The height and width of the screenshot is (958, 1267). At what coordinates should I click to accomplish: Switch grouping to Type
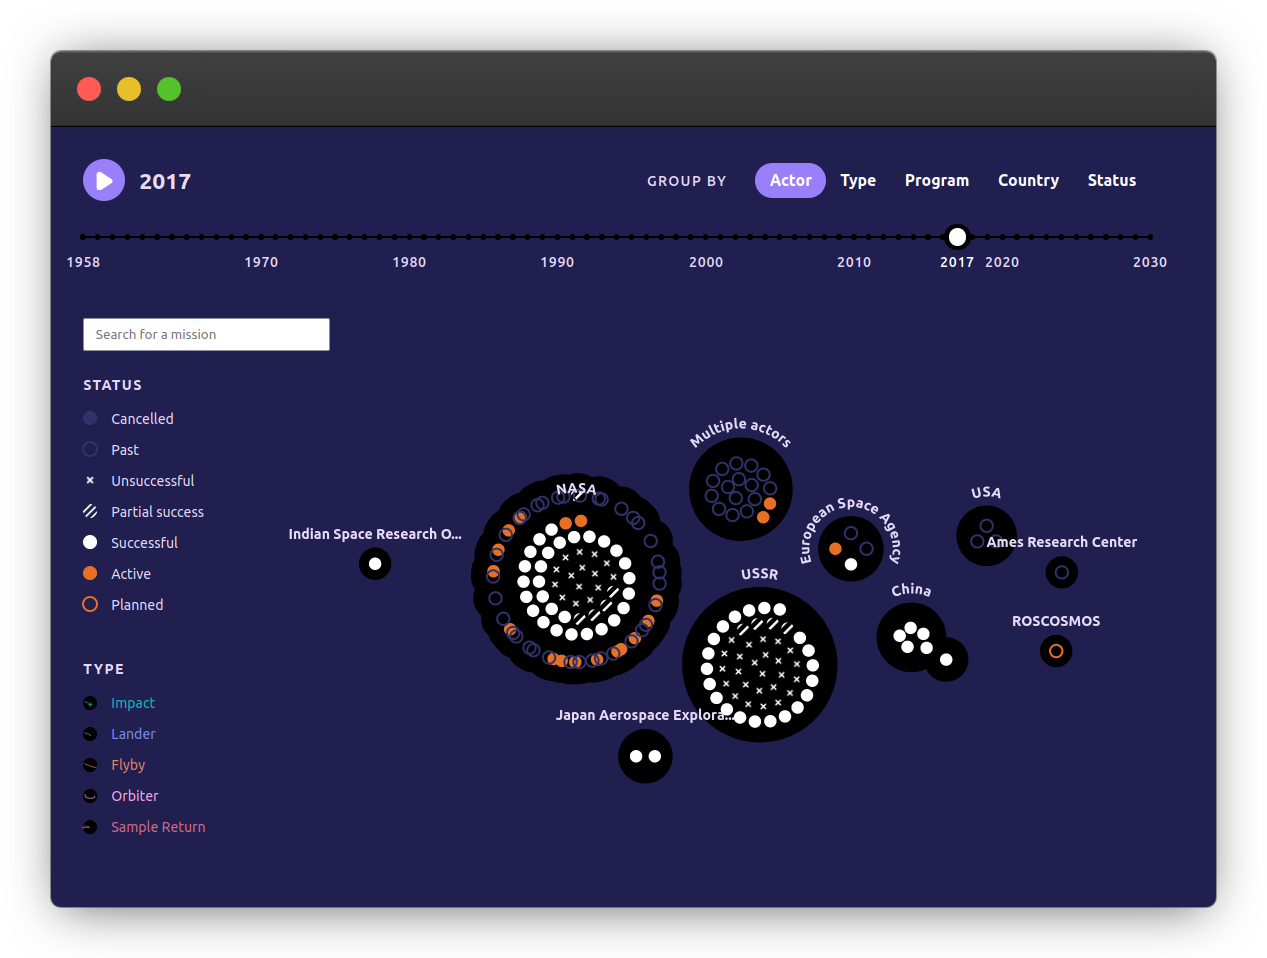[858, 180]
